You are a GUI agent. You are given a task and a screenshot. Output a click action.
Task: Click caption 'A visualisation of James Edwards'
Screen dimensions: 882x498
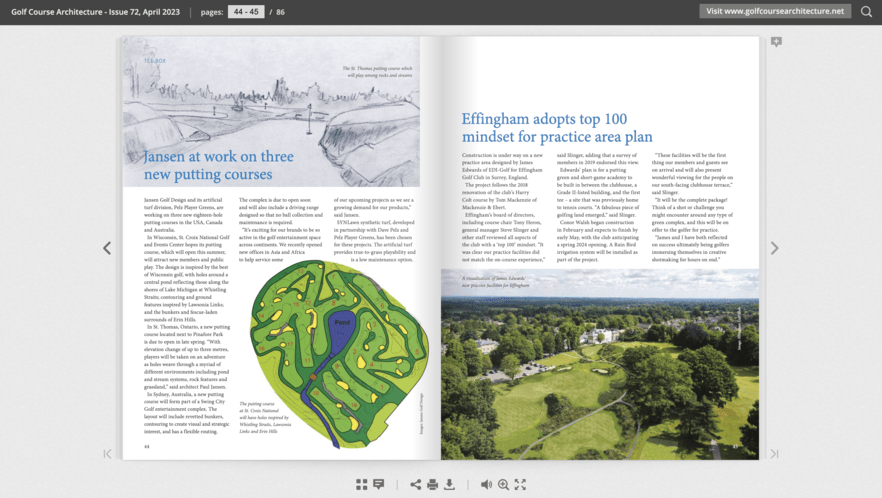(496, 282)
